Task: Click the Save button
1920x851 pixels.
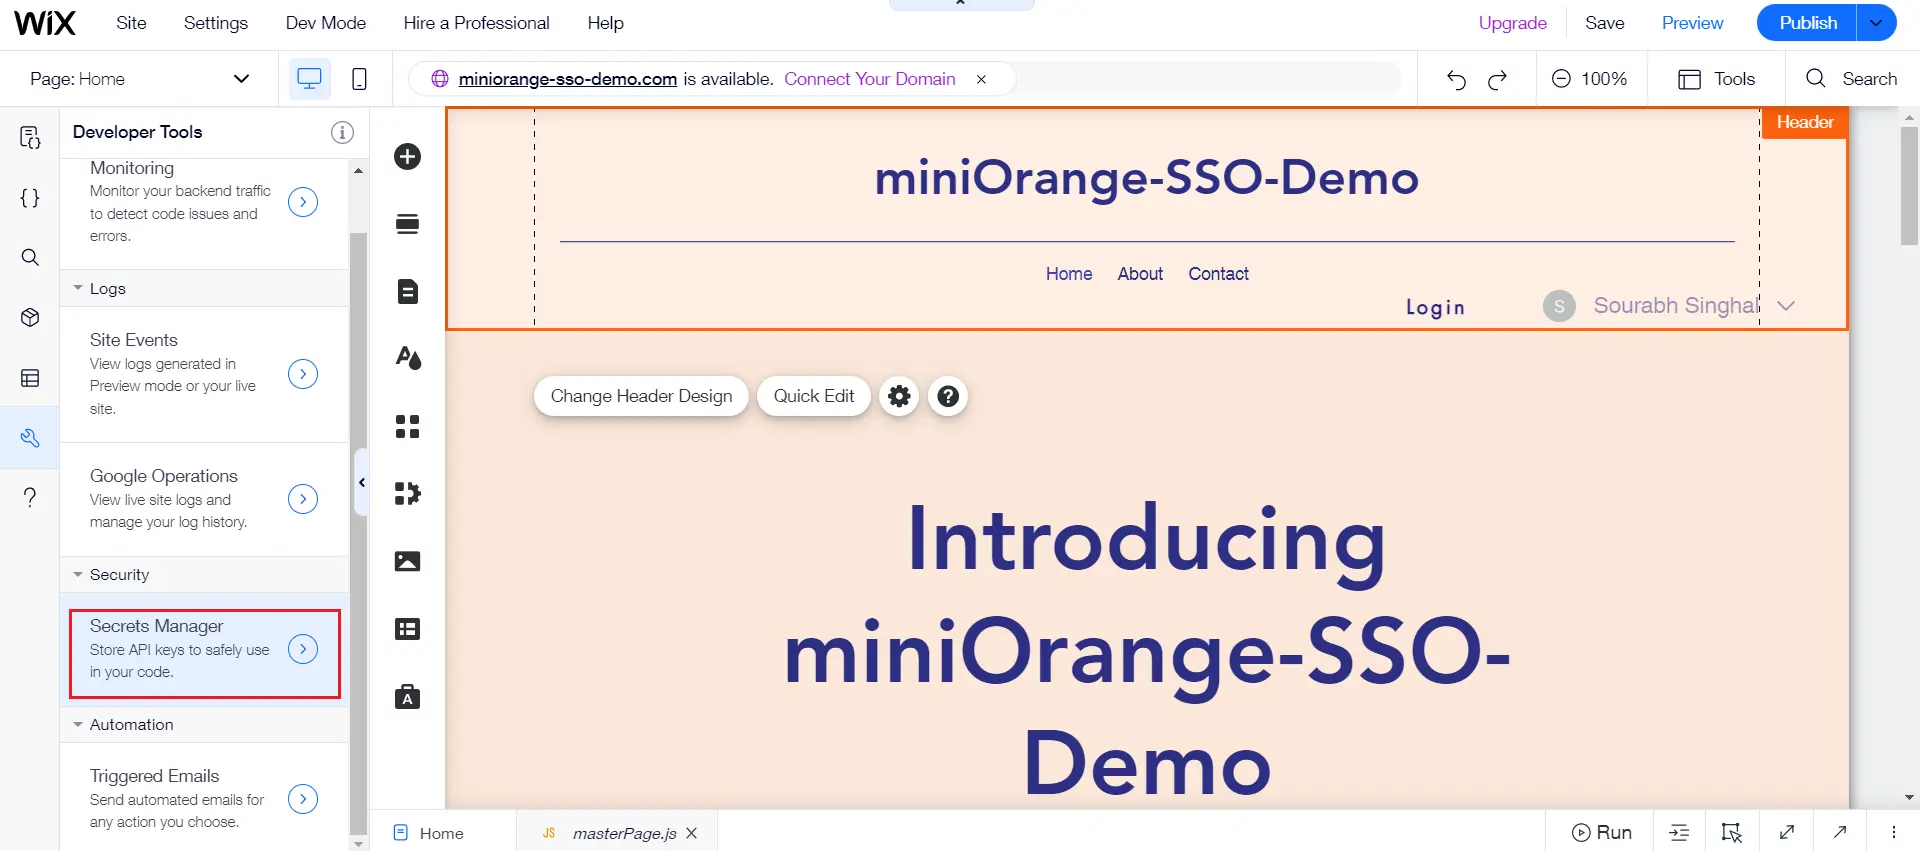Action: tap(1604, 23)
